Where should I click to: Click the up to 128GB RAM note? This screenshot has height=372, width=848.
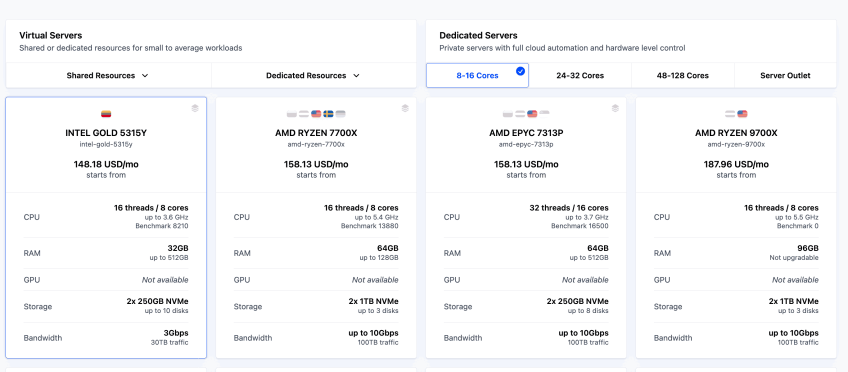click(x=379, y=258)
